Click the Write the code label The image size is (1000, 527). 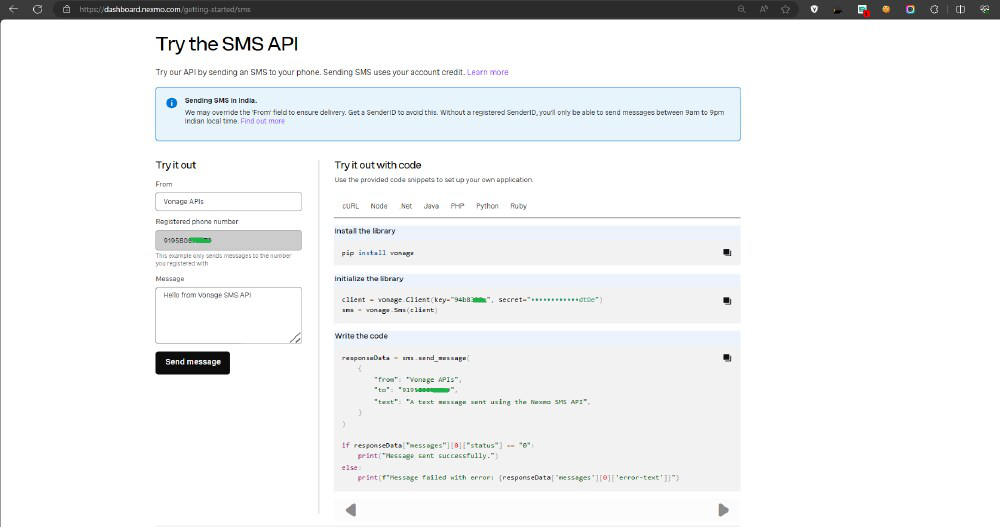tap(361, 336)
